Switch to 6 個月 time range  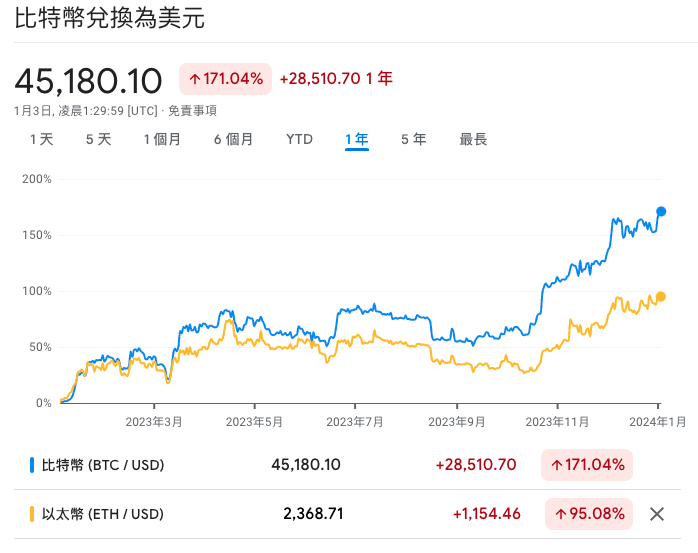[x=233, y=139]
